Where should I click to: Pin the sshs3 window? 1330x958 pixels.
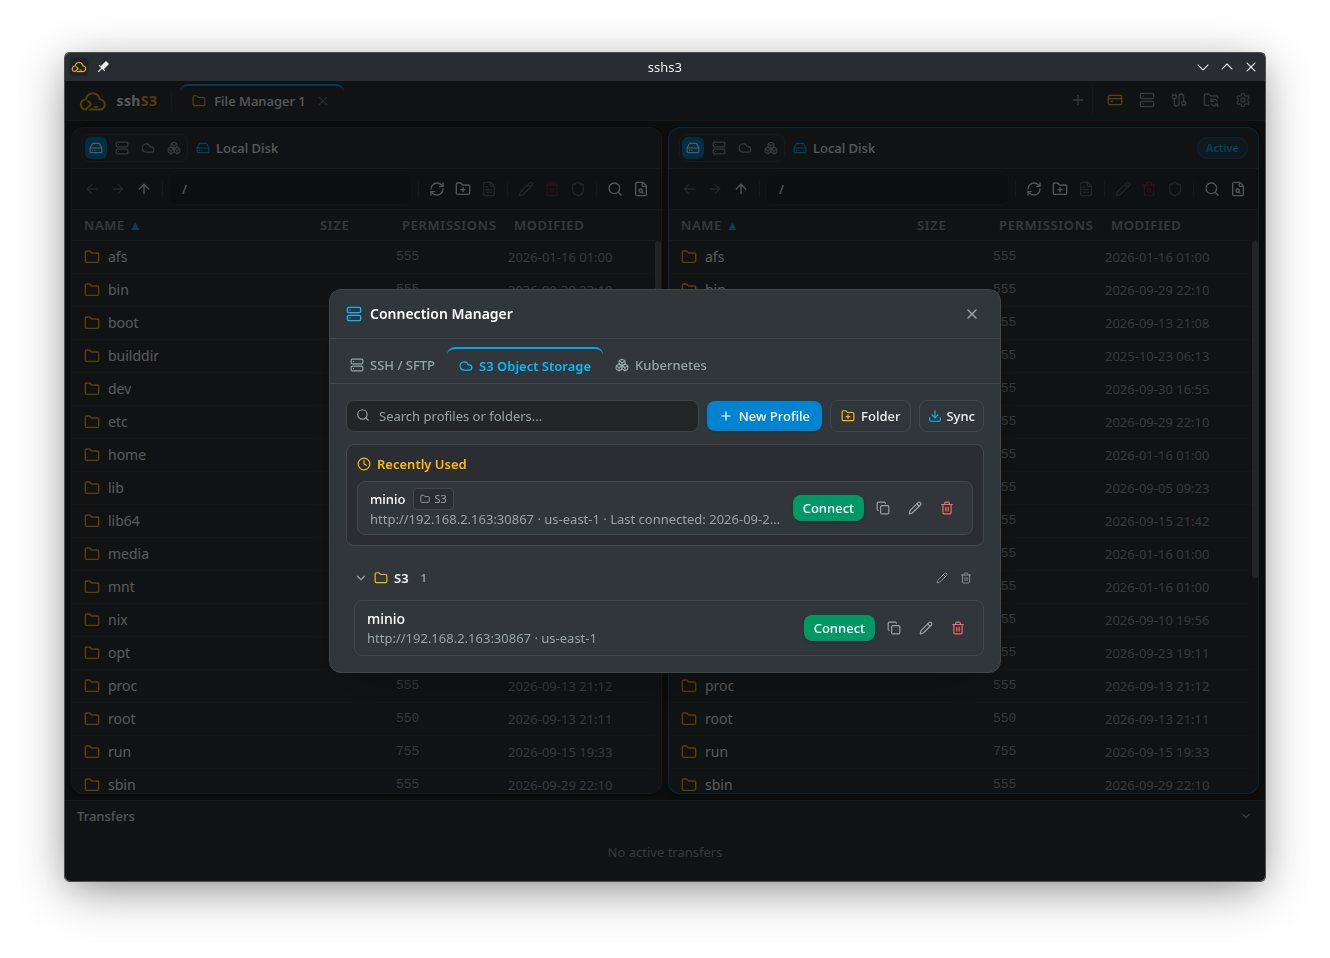[x=103, y=67]
